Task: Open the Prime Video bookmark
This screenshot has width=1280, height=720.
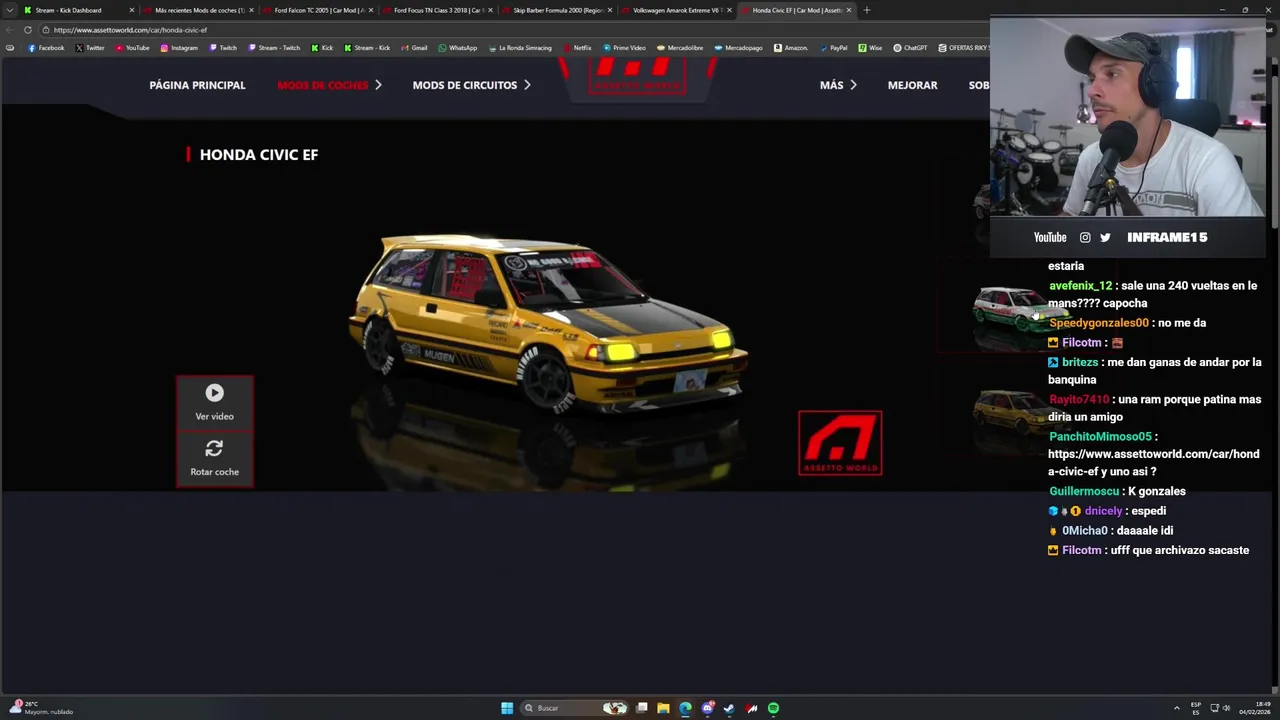Action: pyautogui.click(x=624, y=48)
